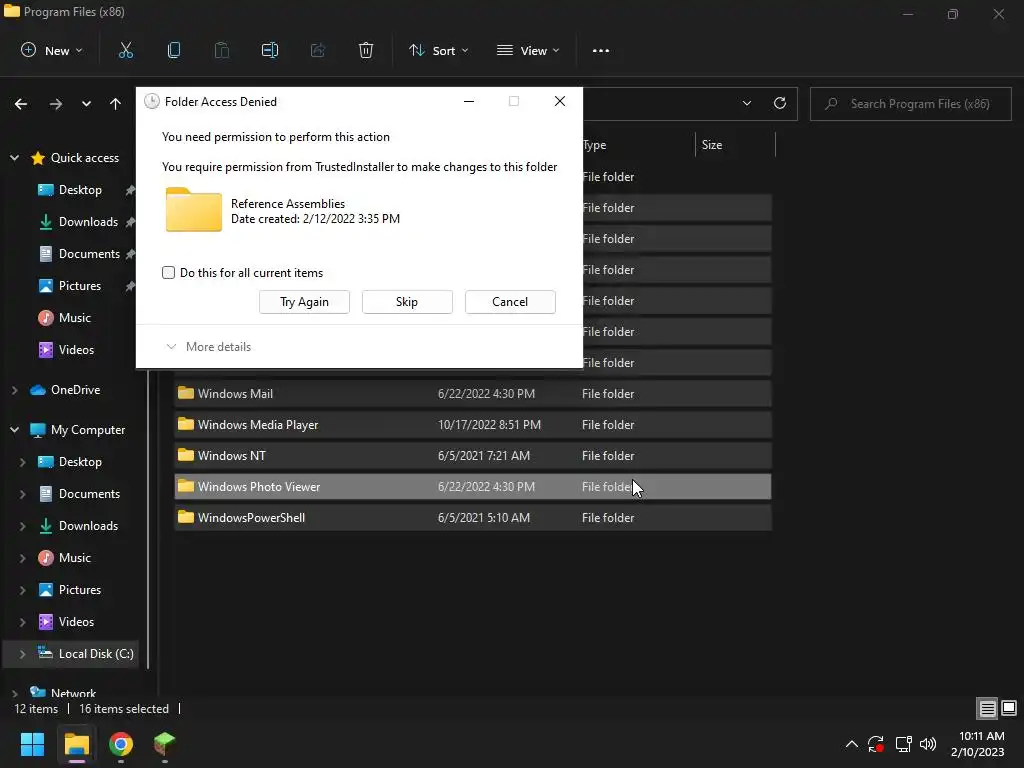
Task: Select Desktop under Quick access
Action: coord(80,189)
